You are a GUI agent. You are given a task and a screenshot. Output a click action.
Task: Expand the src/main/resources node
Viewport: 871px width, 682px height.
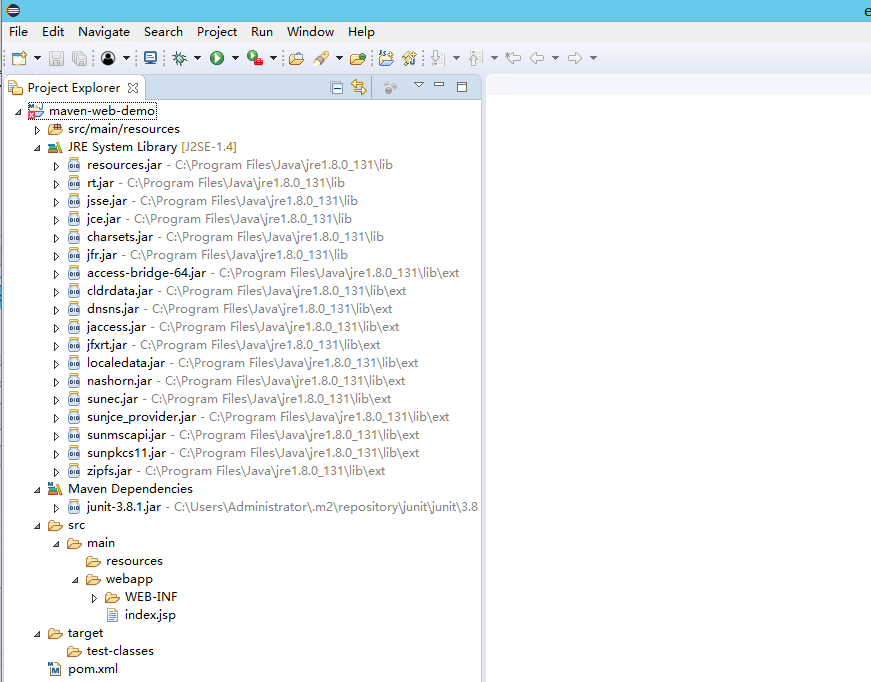click(37, 130)
